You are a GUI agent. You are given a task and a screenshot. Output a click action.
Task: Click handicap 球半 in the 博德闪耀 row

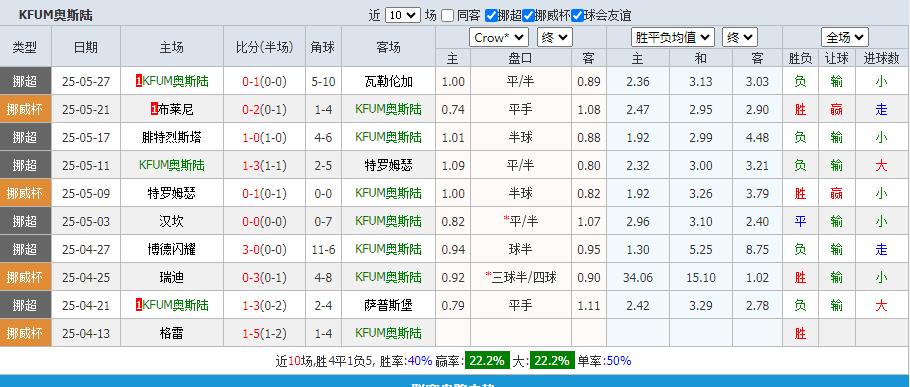[521, 249]
